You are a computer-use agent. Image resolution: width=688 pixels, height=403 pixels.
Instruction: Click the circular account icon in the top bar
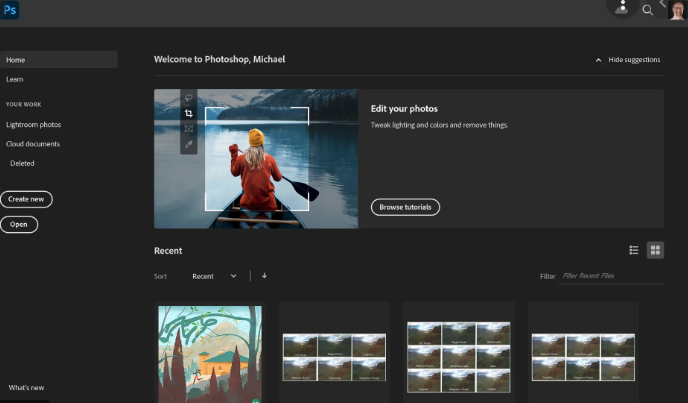(x=622, y=7)
